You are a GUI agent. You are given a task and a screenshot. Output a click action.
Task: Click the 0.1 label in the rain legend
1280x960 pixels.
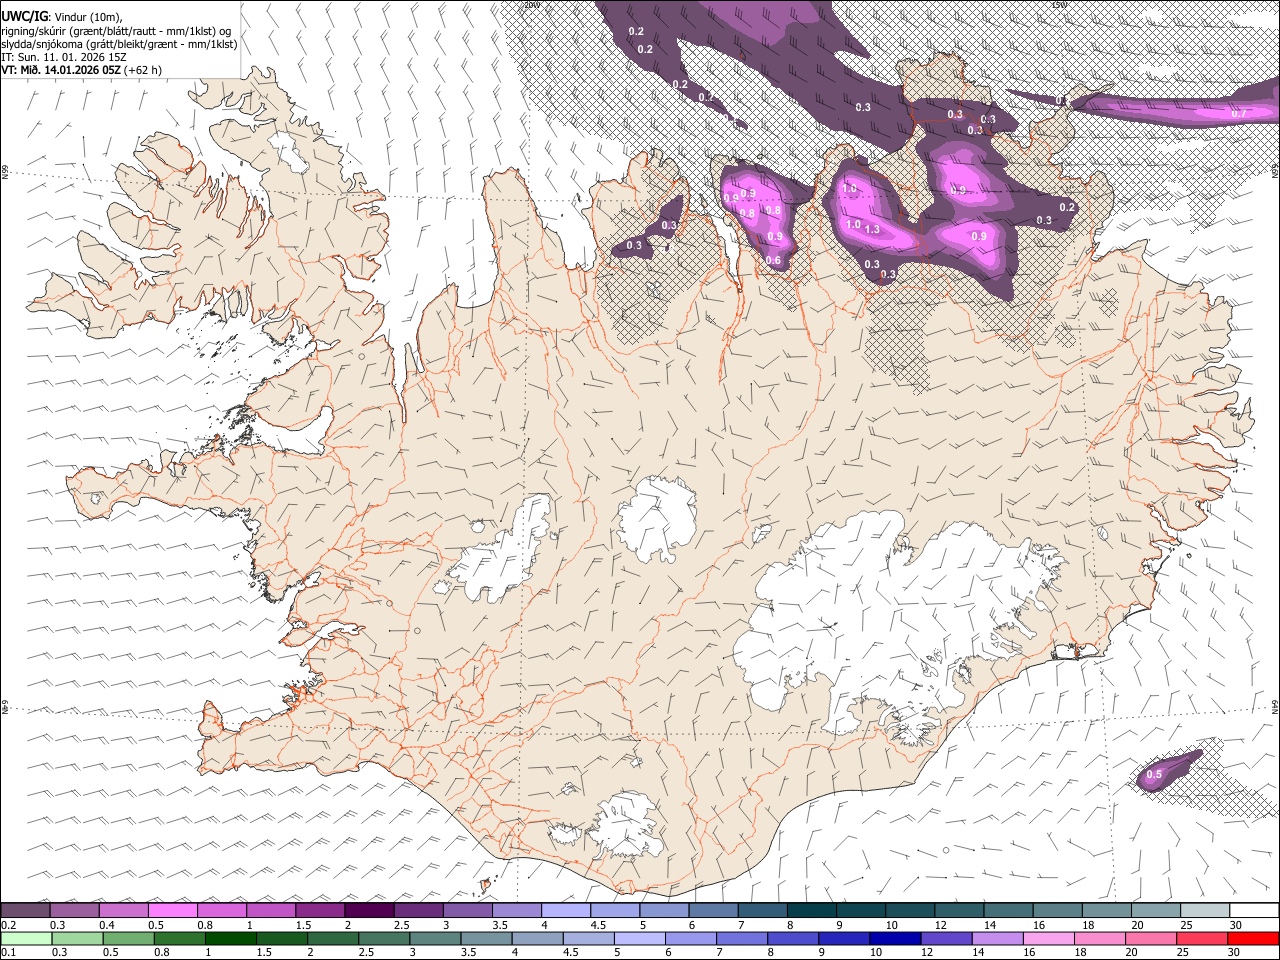tap(9, 953)
